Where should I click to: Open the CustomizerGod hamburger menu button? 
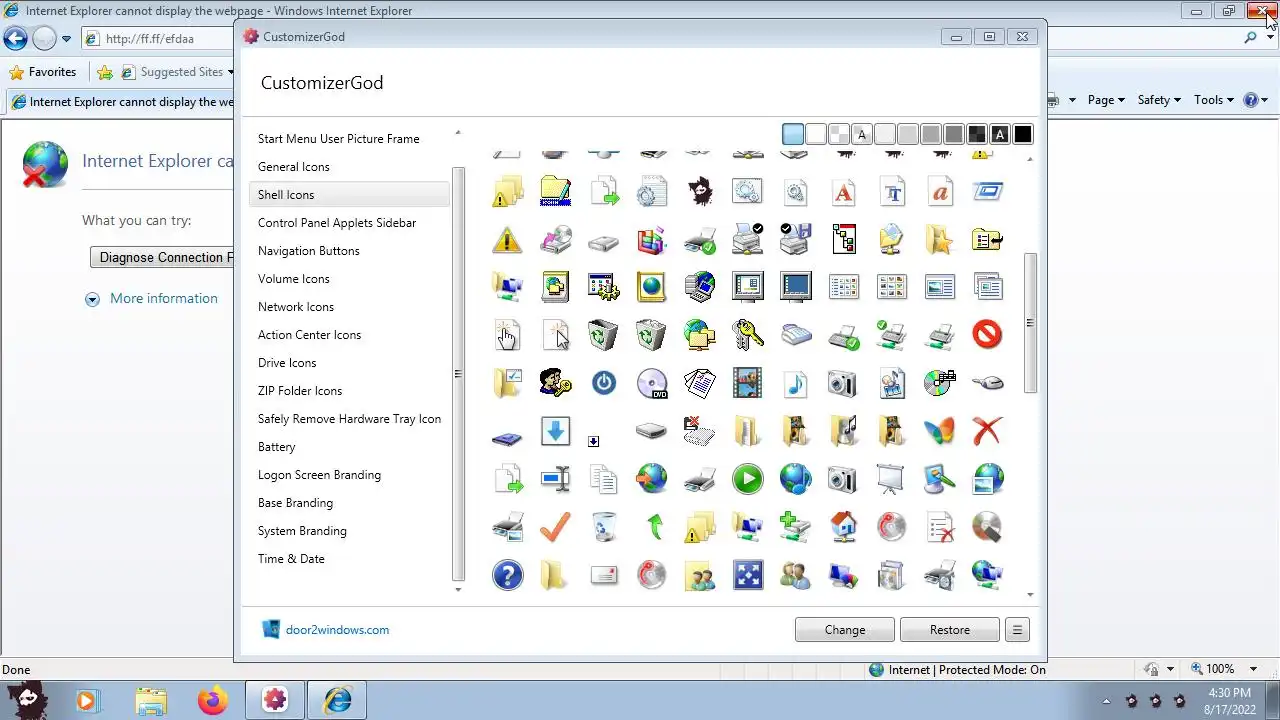pos(1017,630)
